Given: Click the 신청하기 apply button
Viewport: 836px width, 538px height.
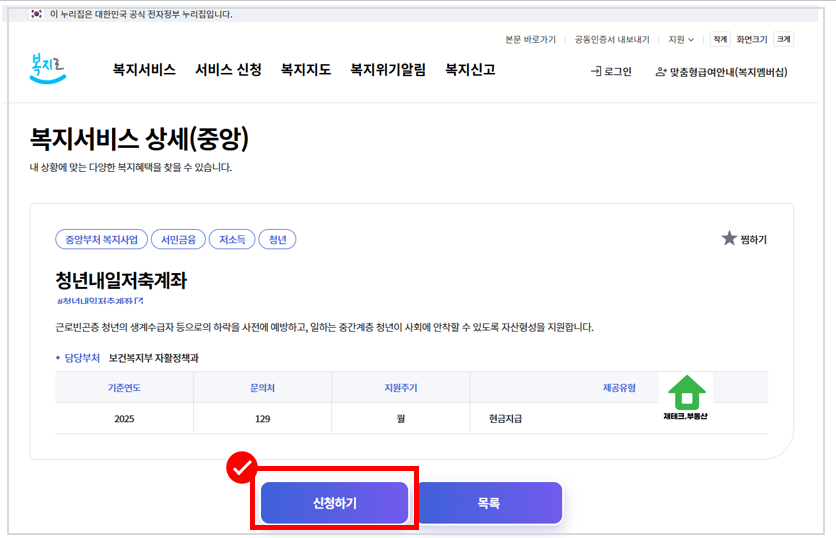Looking at the screenshot, I should coord(334,503).
